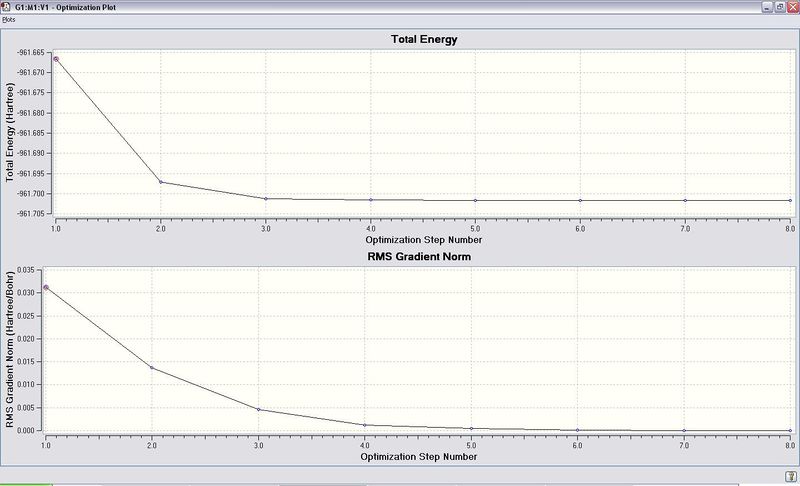
Task: Pick the step 3 data point on the Total Energy plot
Action: pos(266,198)
